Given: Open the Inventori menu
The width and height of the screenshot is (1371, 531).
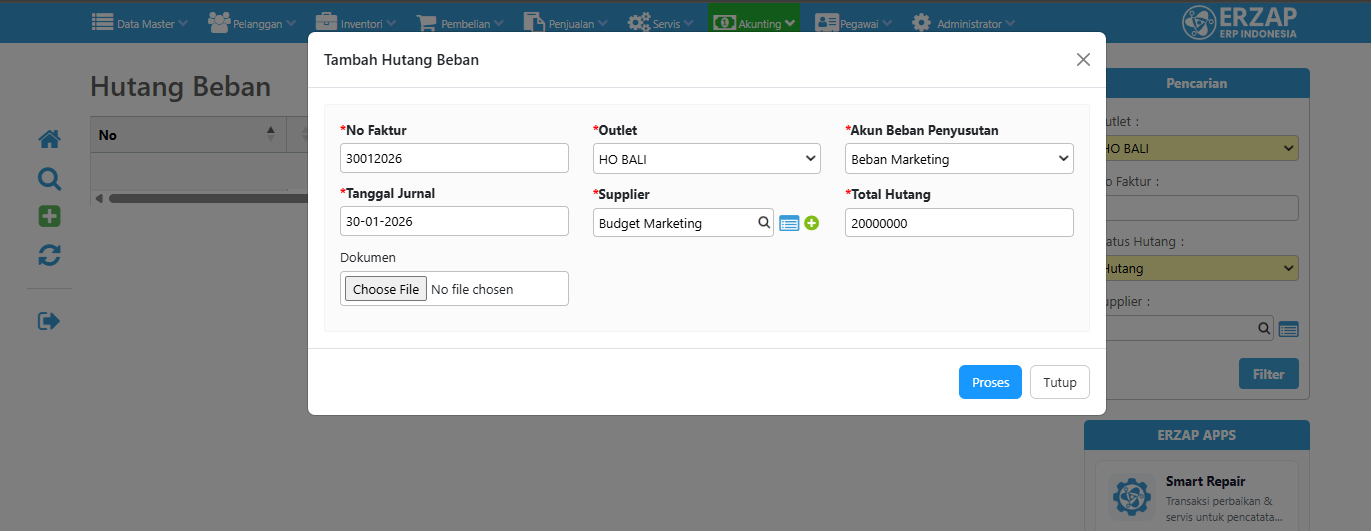Looking at the screenshot, I should 355,22.
